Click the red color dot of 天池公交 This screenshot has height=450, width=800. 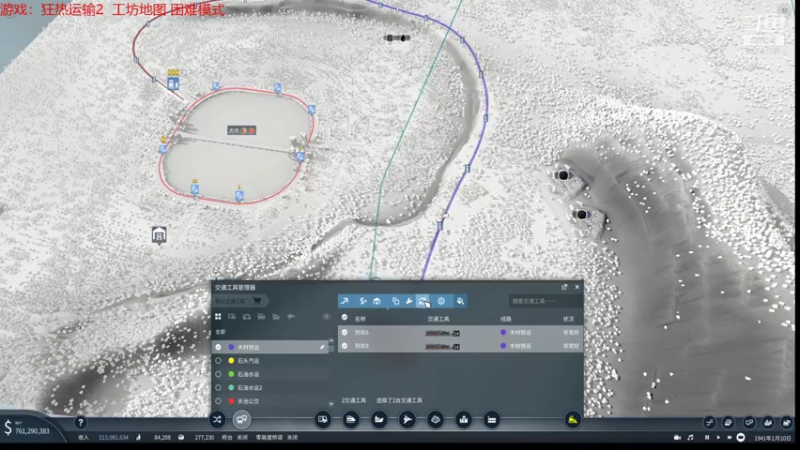(231, 401)
